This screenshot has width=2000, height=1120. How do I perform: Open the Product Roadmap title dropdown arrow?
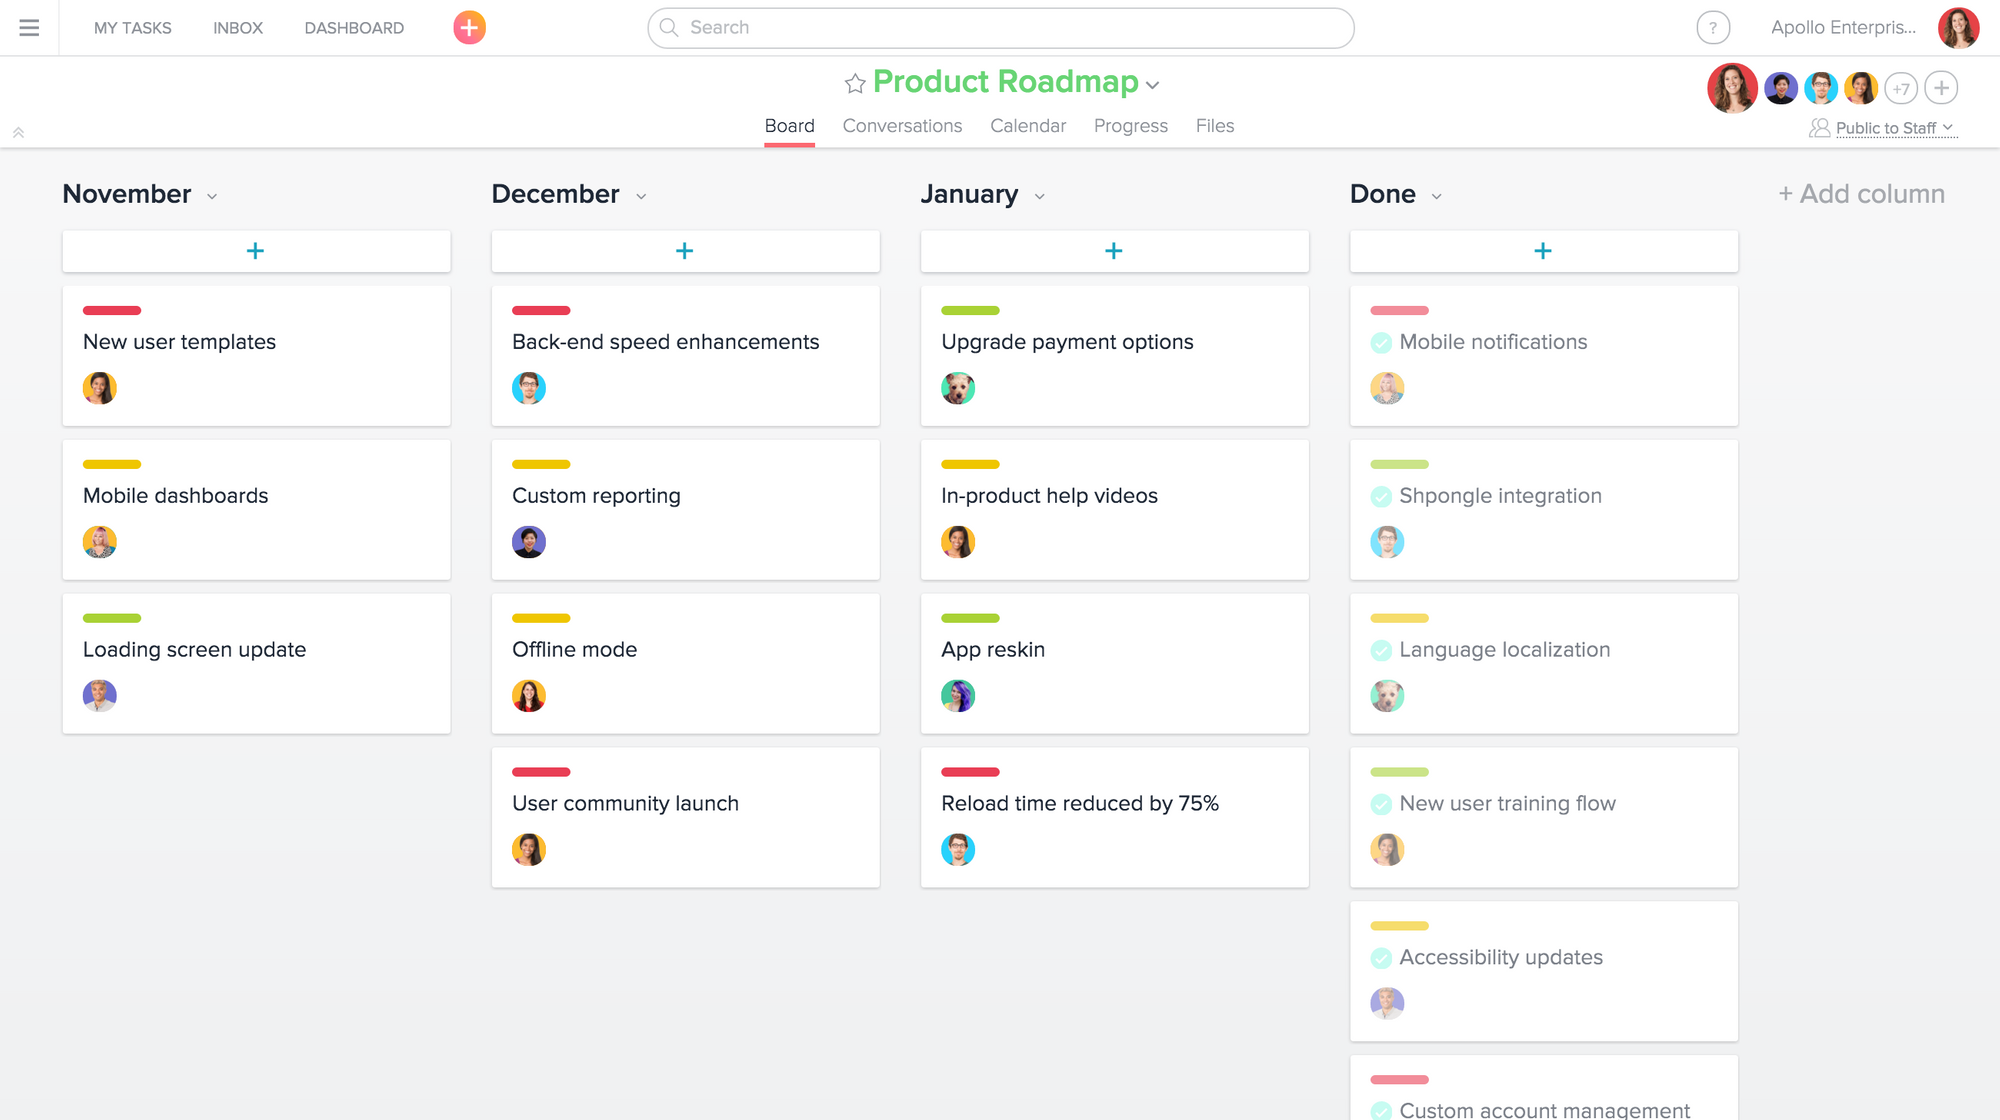[x=1153, y=86]
